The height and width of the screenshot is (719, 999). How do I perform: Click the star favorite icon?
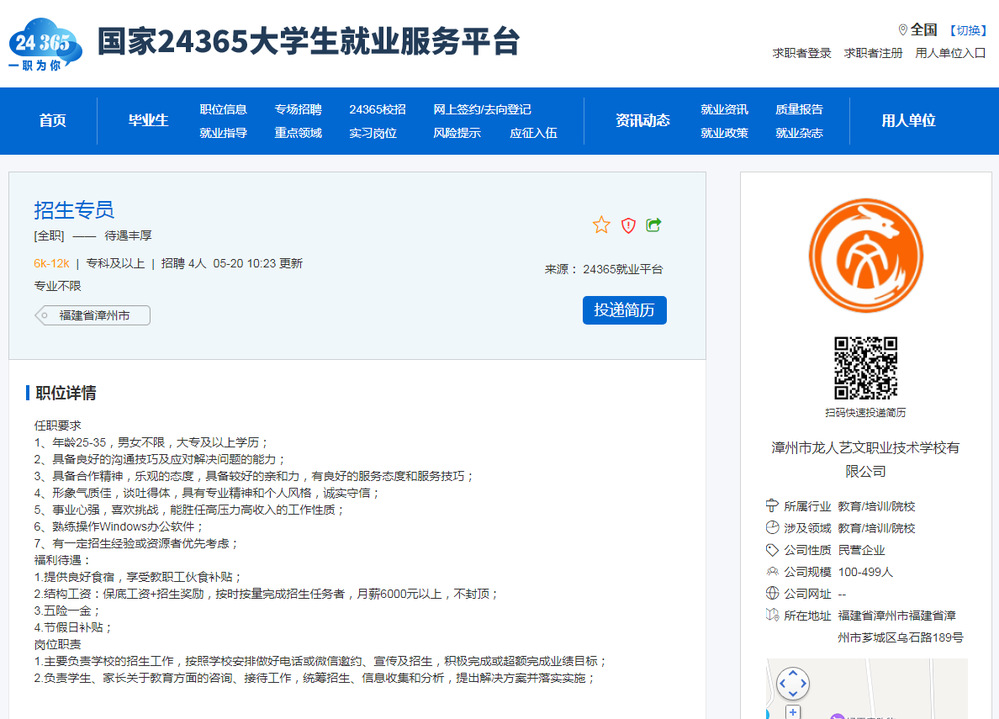(x=601, y=225)
